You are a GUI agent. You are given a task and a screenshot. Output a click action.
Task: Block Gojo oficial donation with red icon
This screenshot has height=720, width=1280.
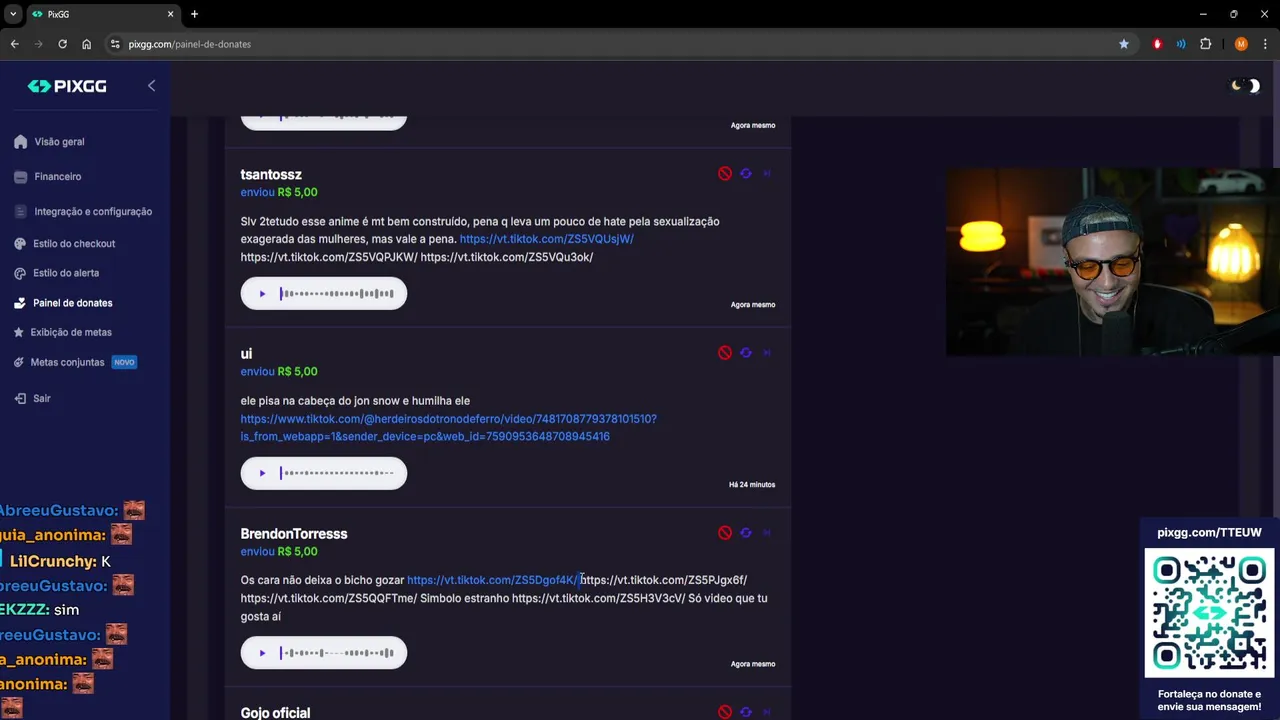[x=725, y=712]
